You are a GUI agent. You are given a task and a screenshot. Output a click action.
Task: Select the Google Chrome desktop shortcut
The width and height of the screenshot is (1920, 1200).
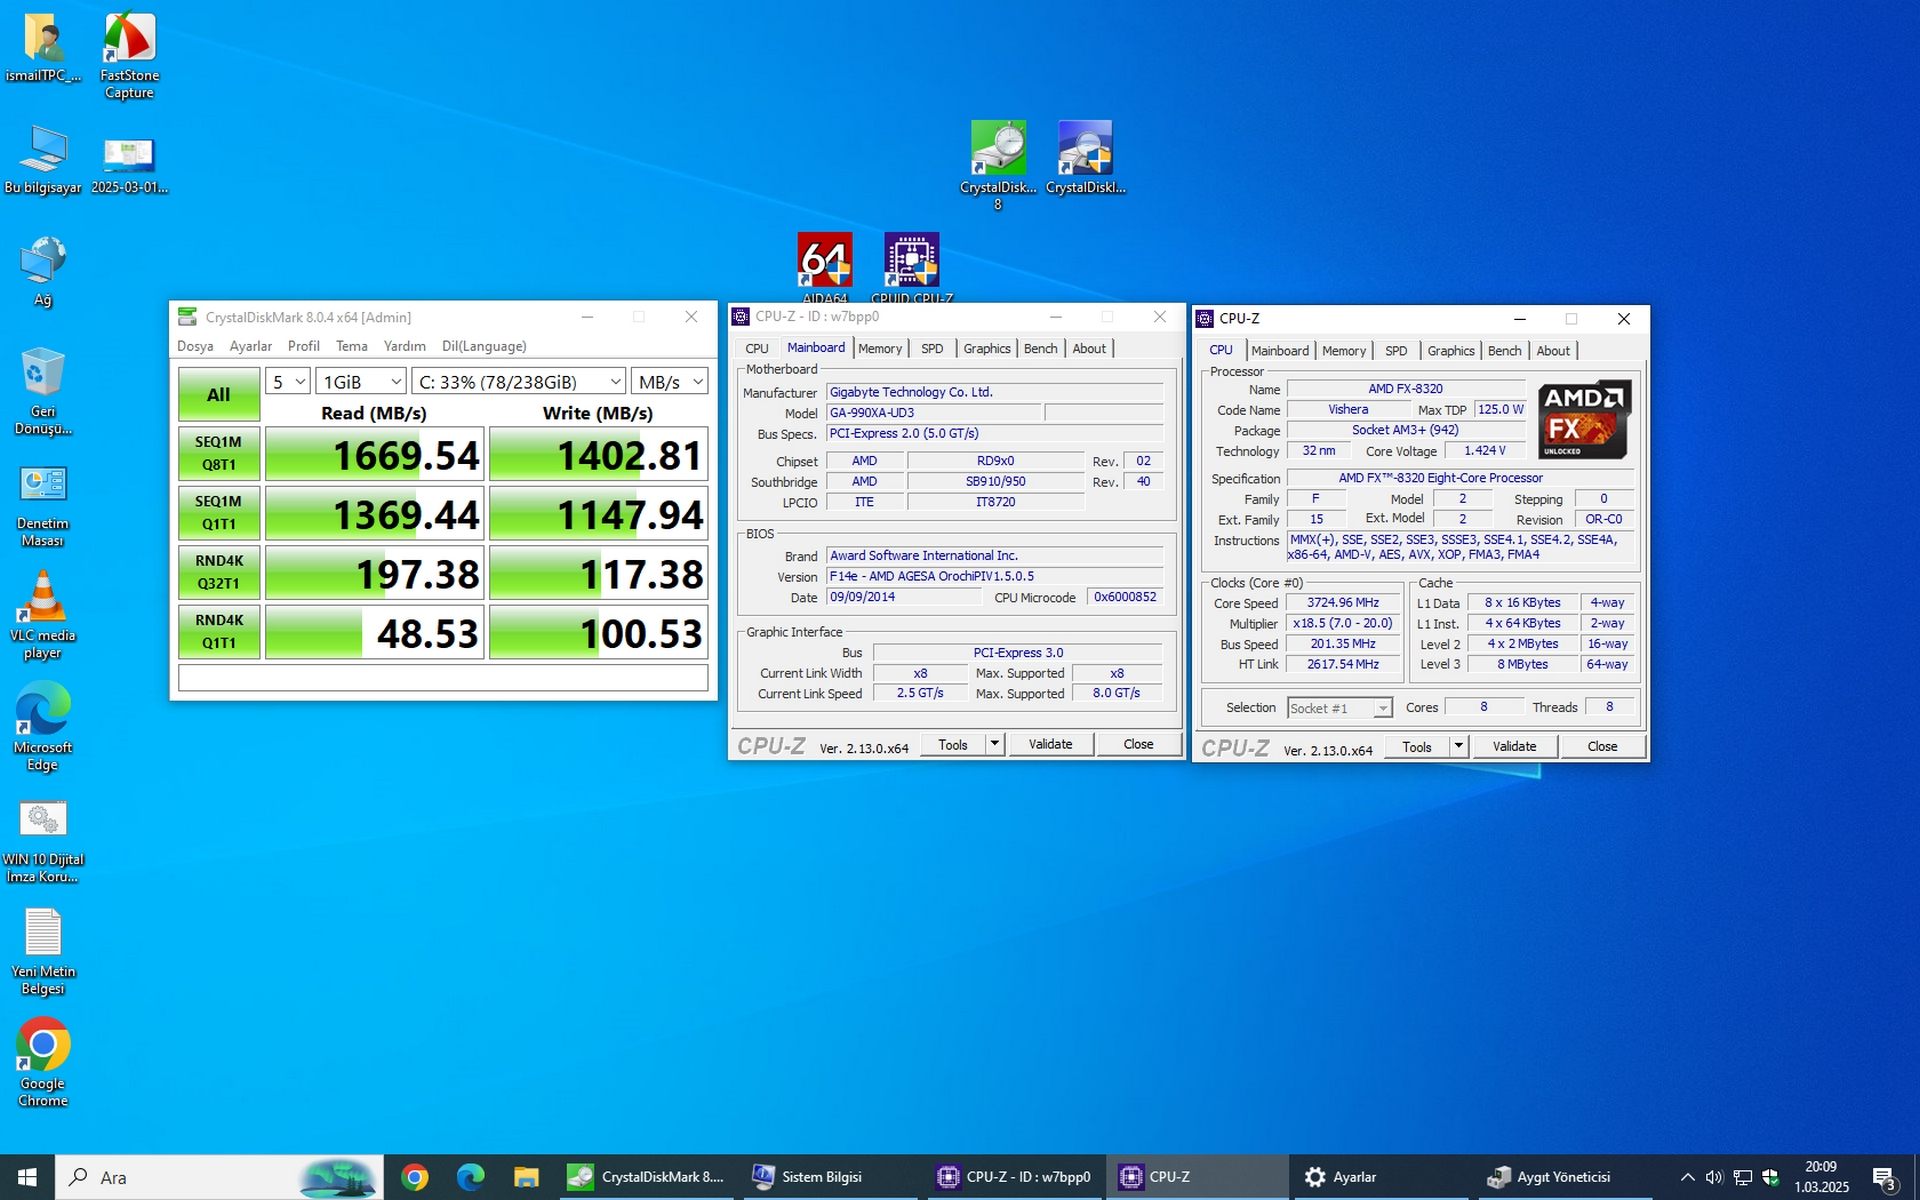43,1063
